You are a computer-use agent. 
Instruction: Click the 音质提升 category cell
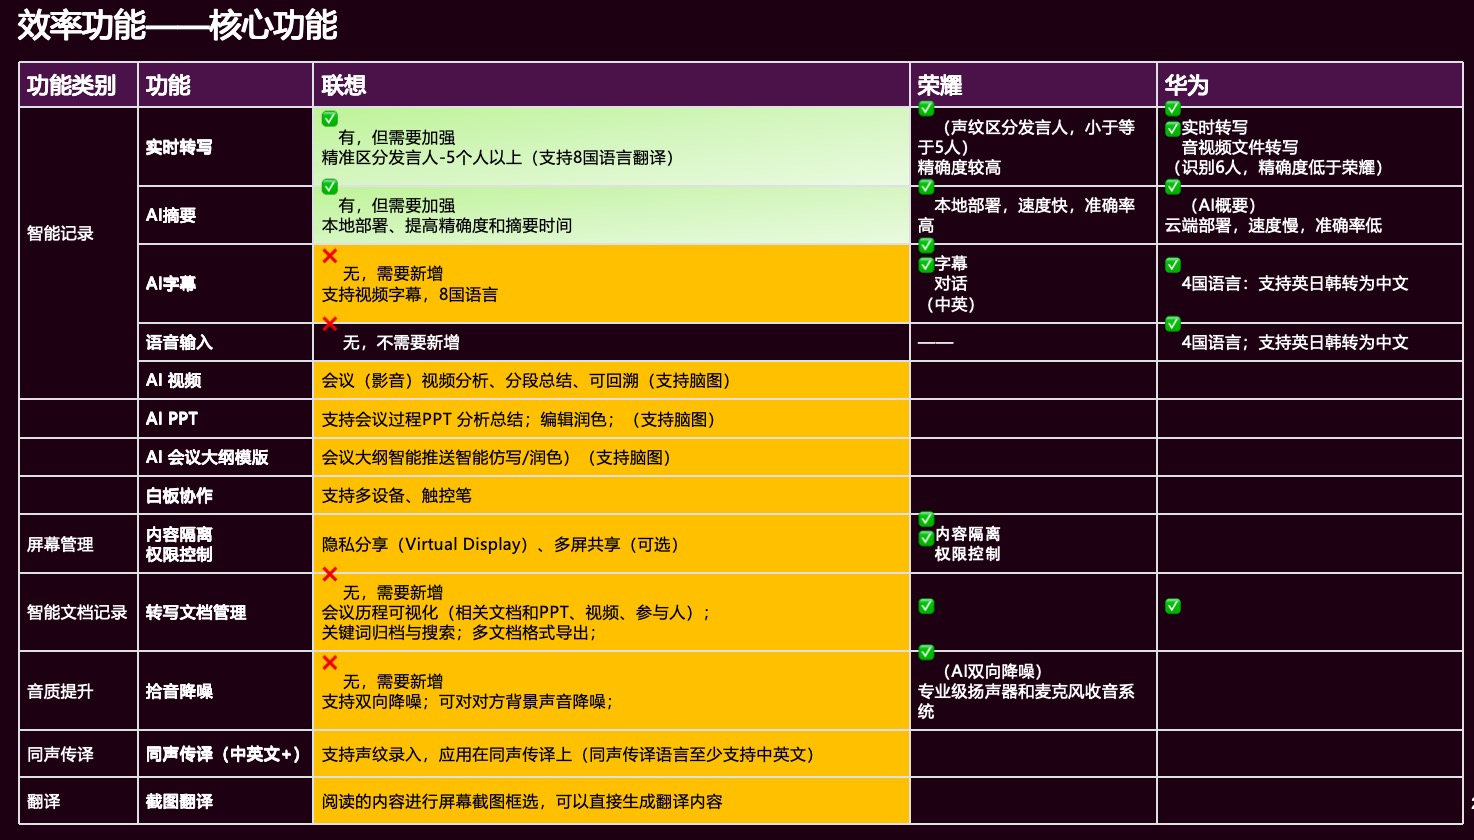(78, 691)
